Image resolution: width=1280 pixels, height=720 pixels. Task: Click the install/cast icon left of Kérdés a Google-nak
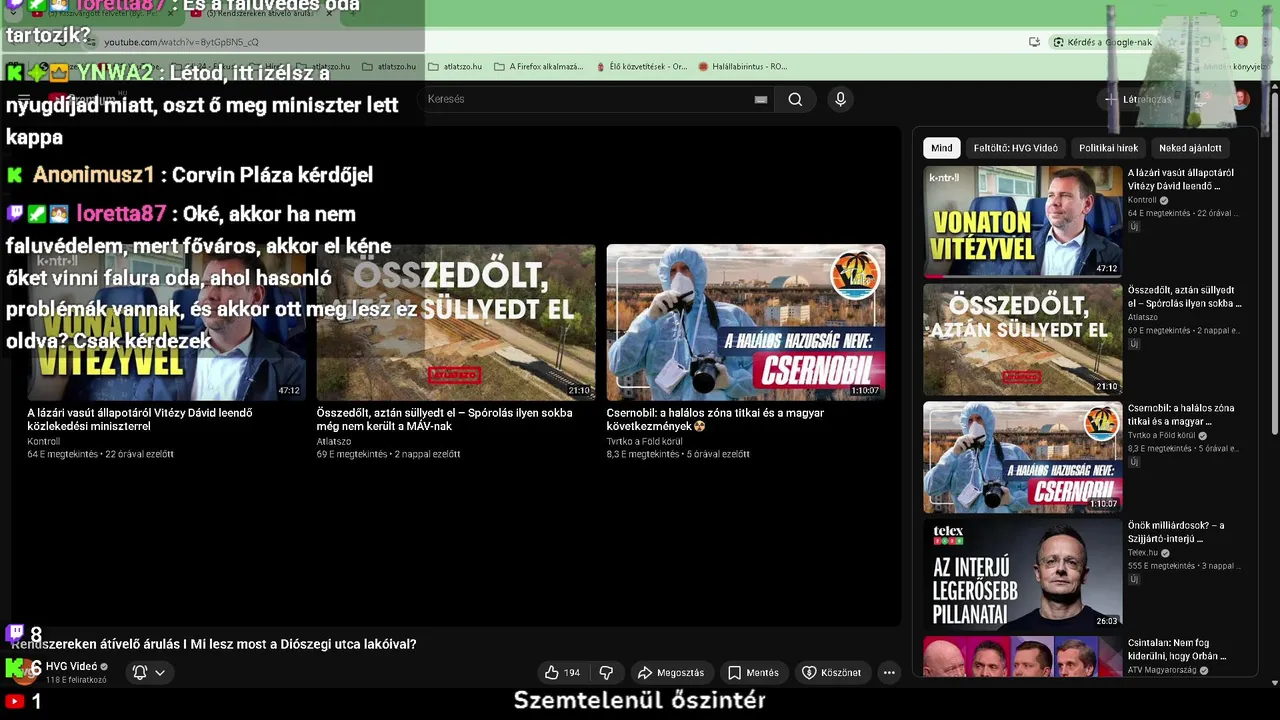(x=1034, y=42)
